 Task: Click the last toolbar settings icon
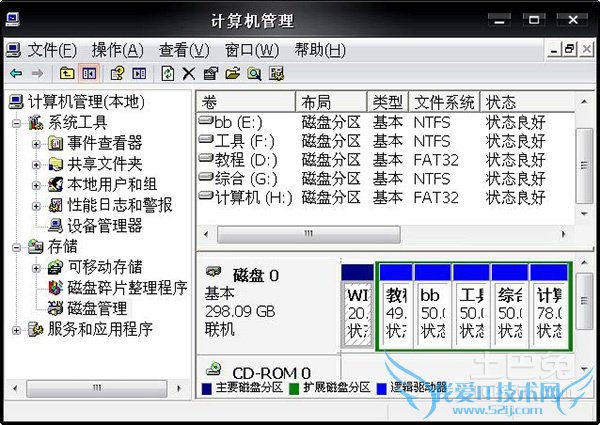pyautogui.click(x=276, y=73)
